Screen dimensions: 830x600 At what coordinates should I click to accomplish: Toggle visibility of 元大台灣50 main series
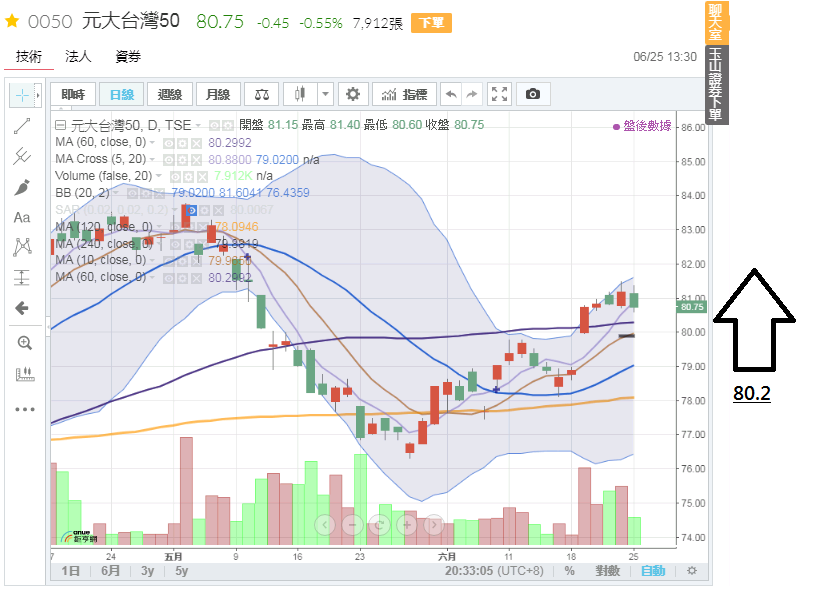(x=214, y=126)
